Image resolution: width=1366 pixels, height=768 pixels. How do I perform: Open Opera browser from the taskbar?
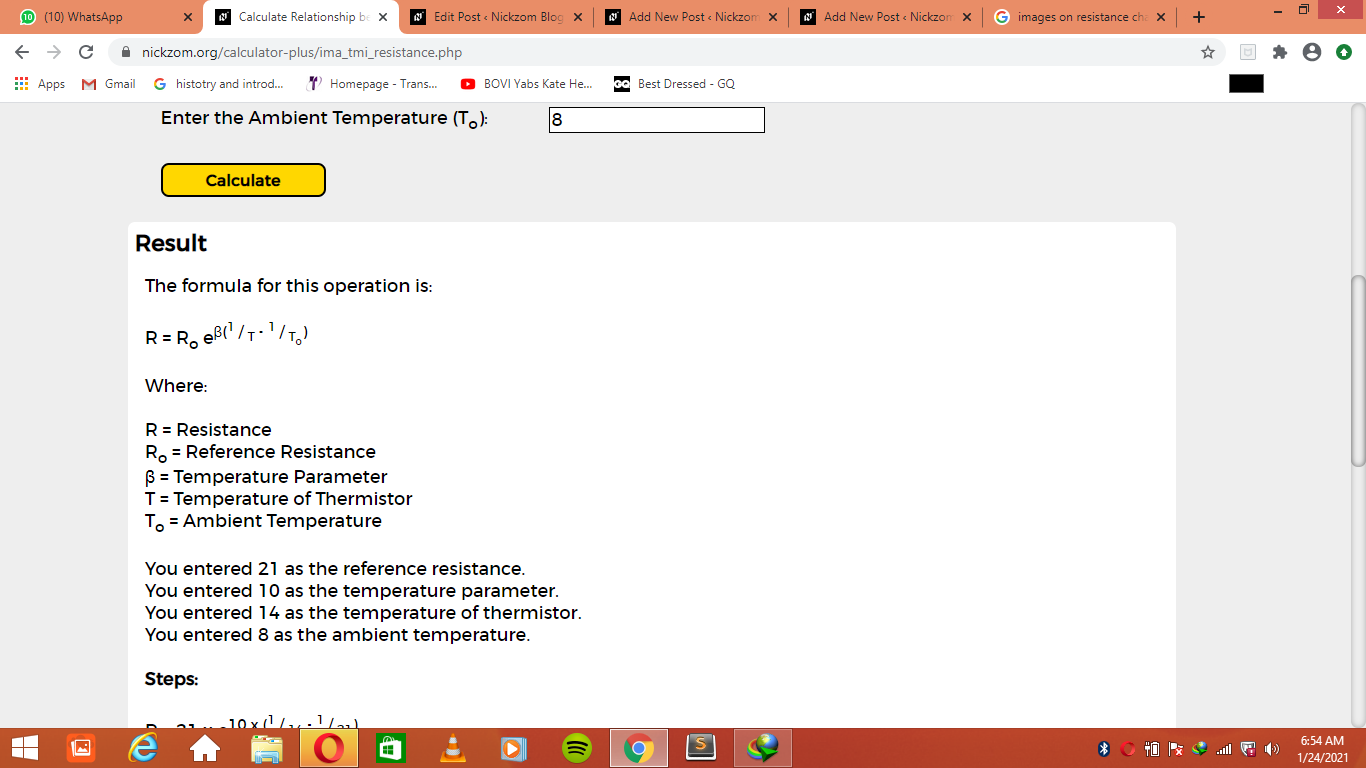click(329, 748)
